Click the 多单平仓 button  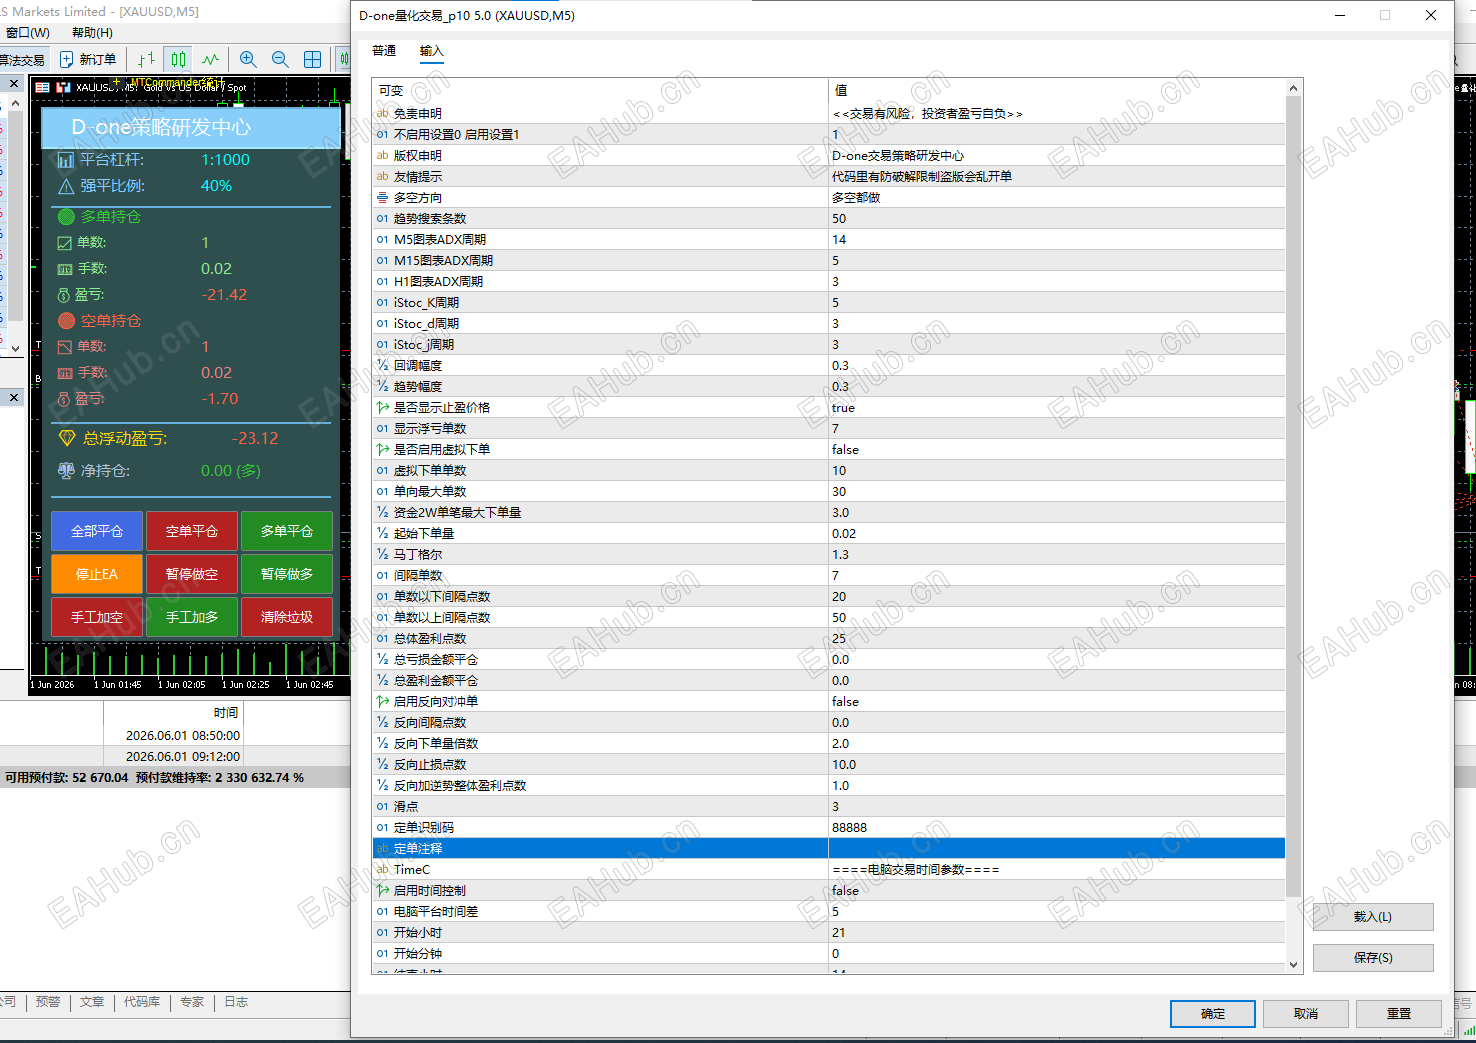(x=287, y=531)
